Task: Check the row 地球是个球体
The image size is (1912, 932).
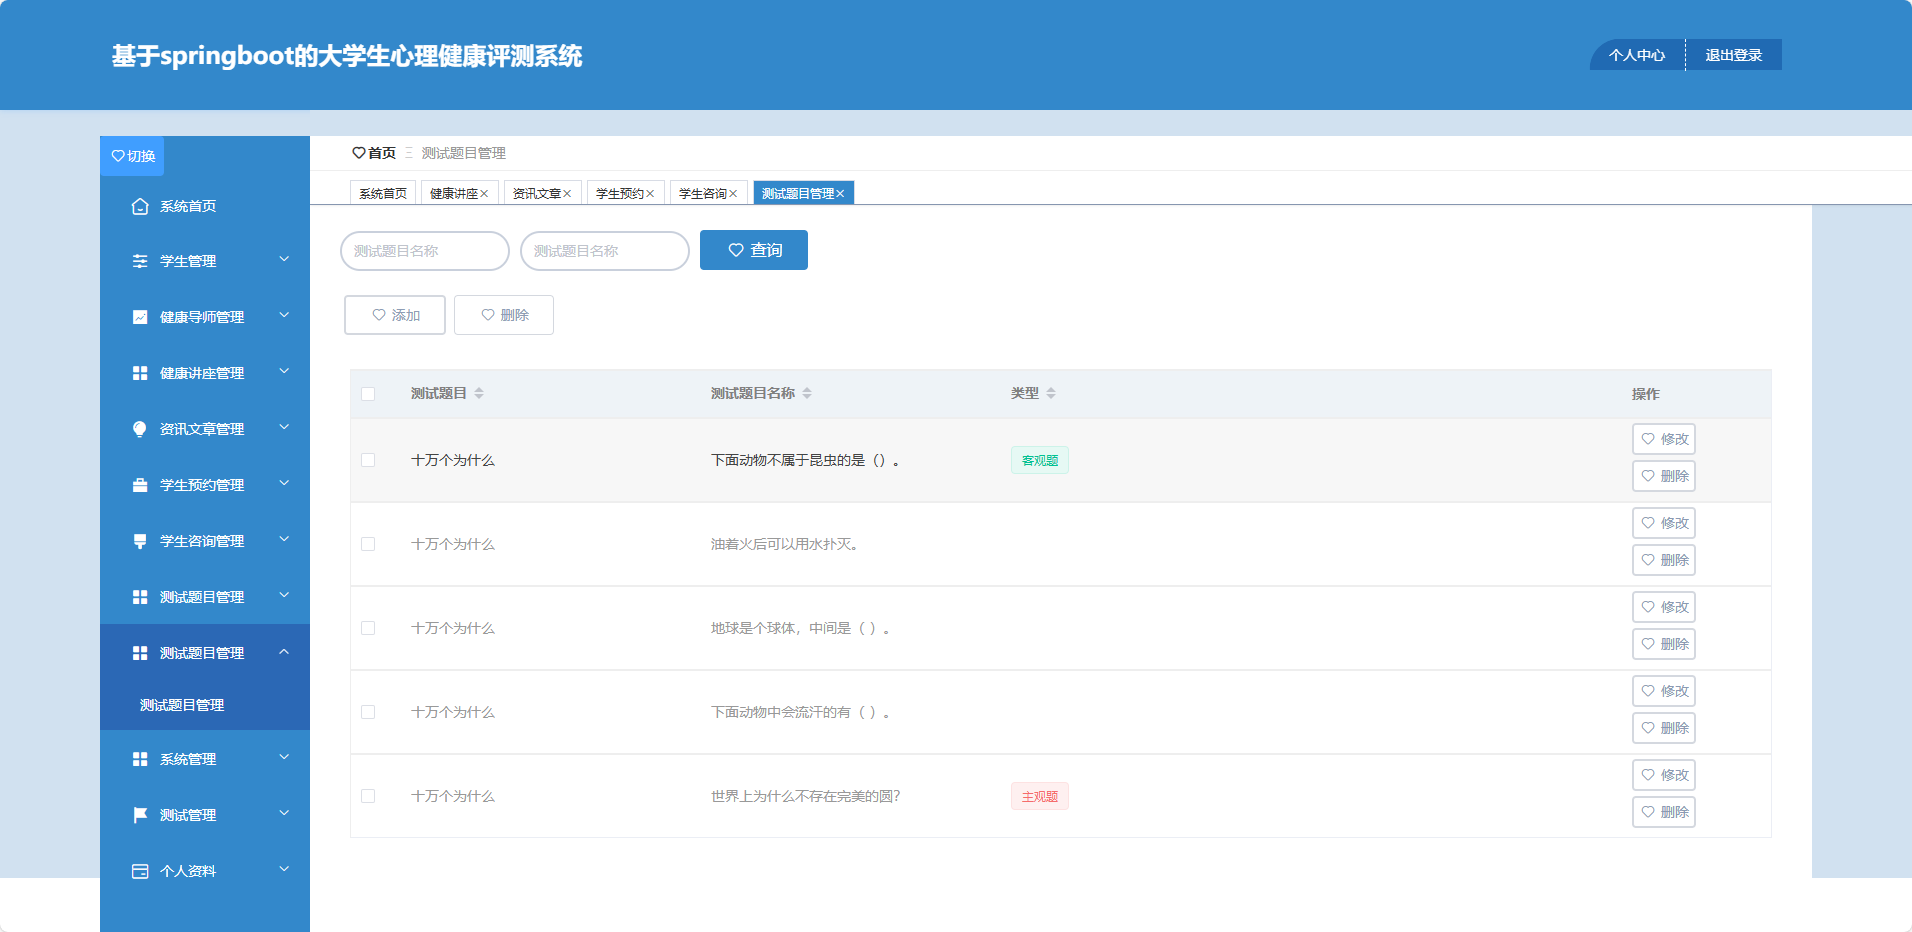Action: tap(368, 628)
